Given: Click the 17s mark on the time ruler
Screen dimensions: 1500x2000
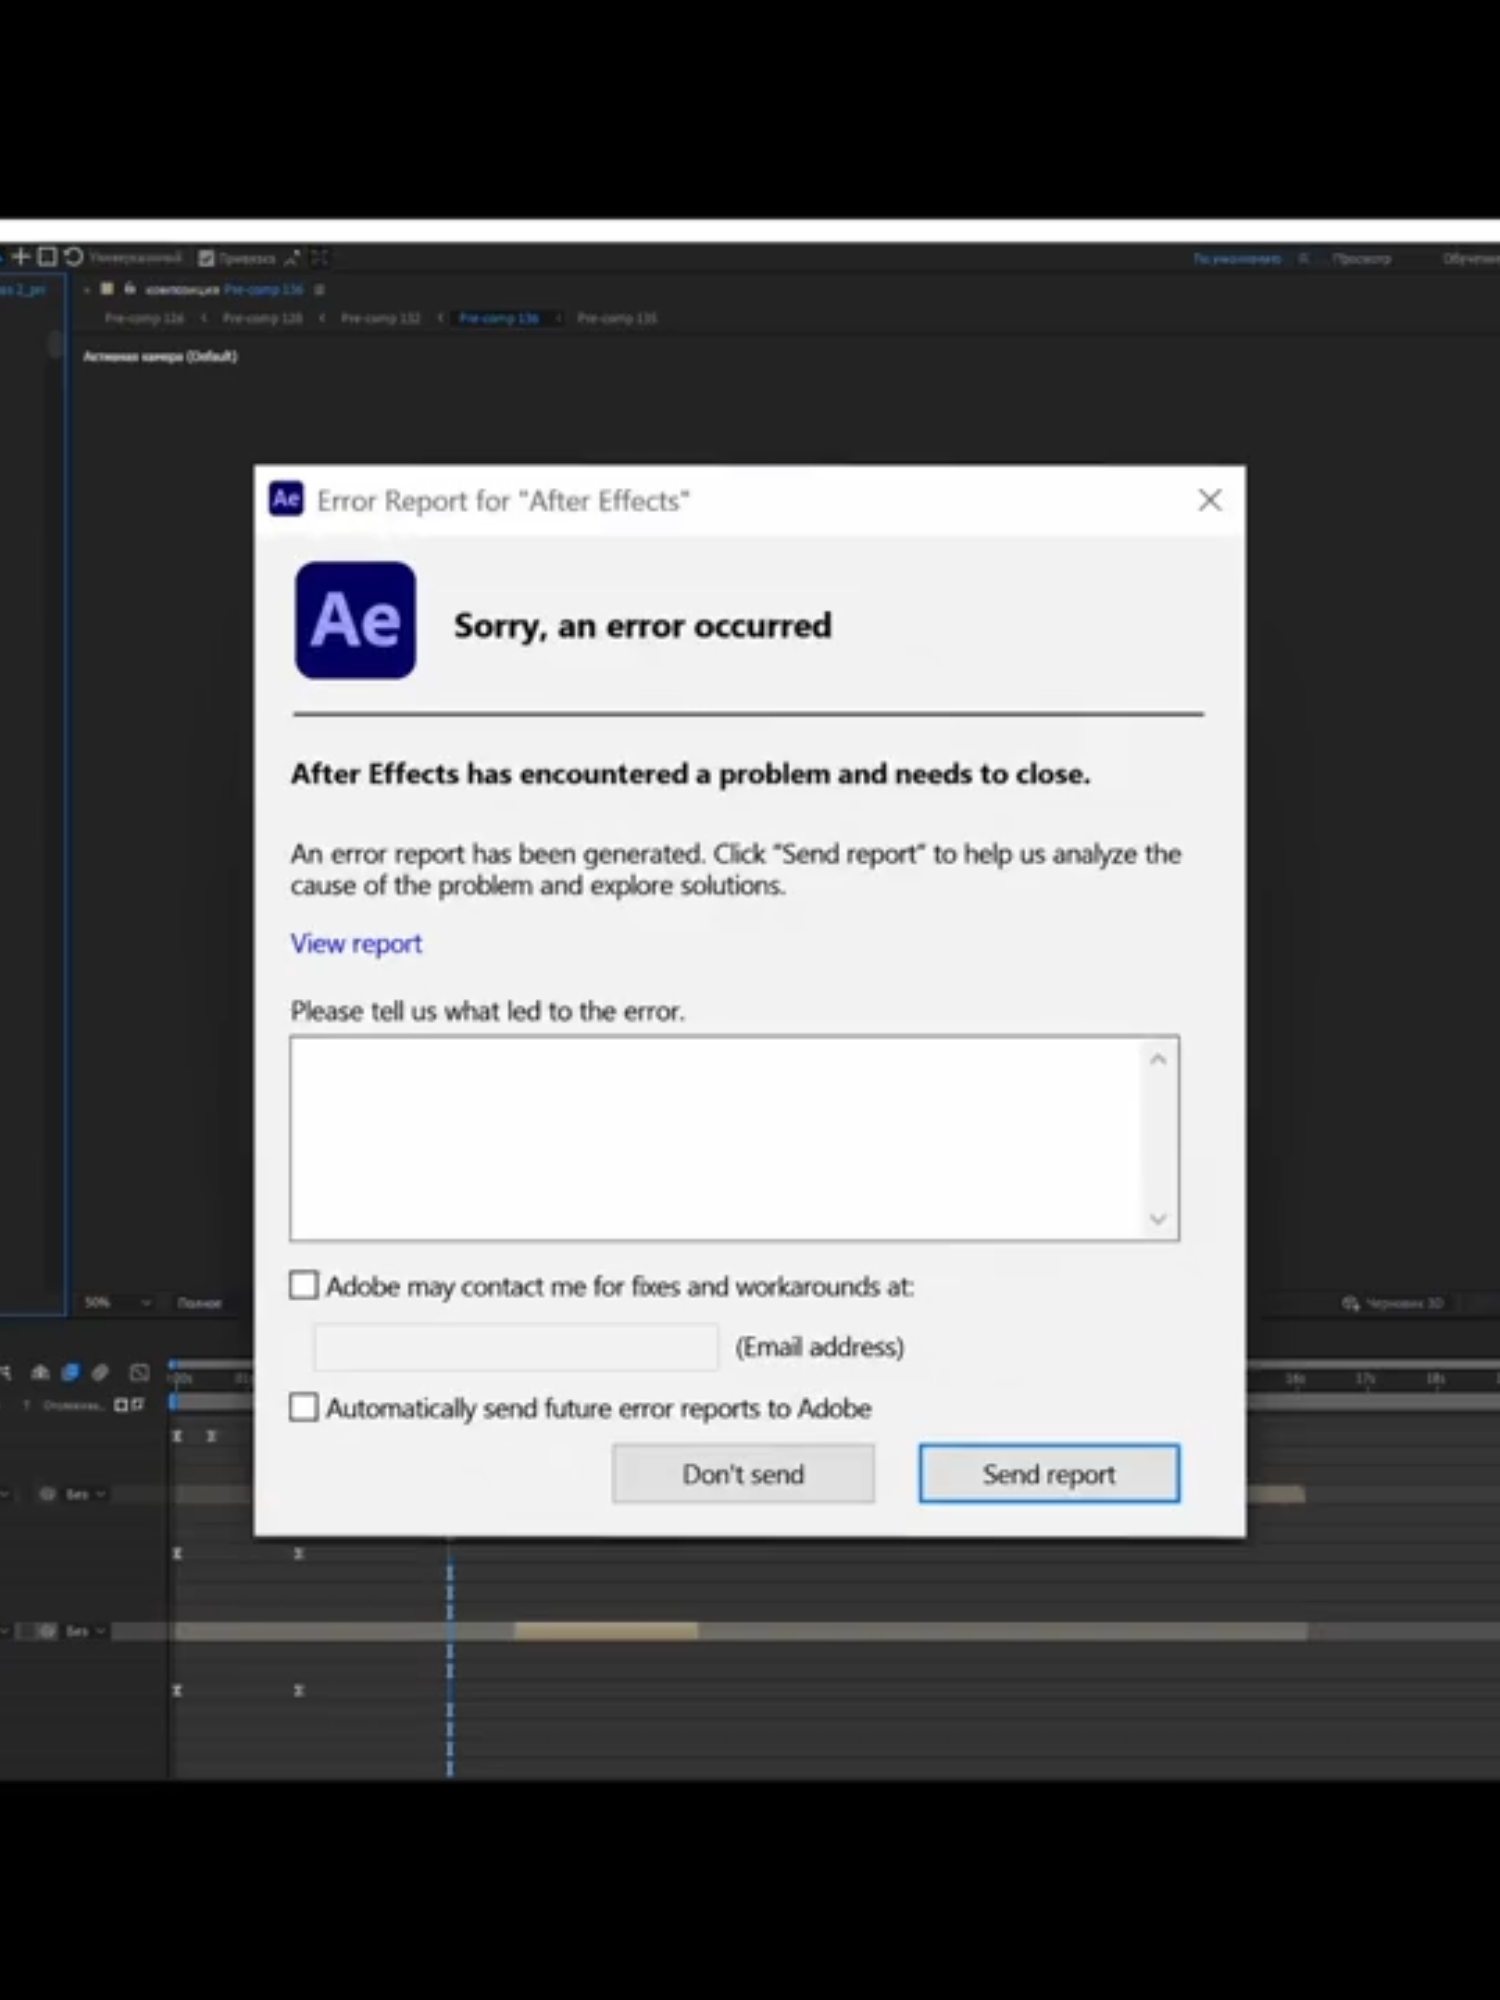Looking at the screenshot, I should pos(1365,1379).
